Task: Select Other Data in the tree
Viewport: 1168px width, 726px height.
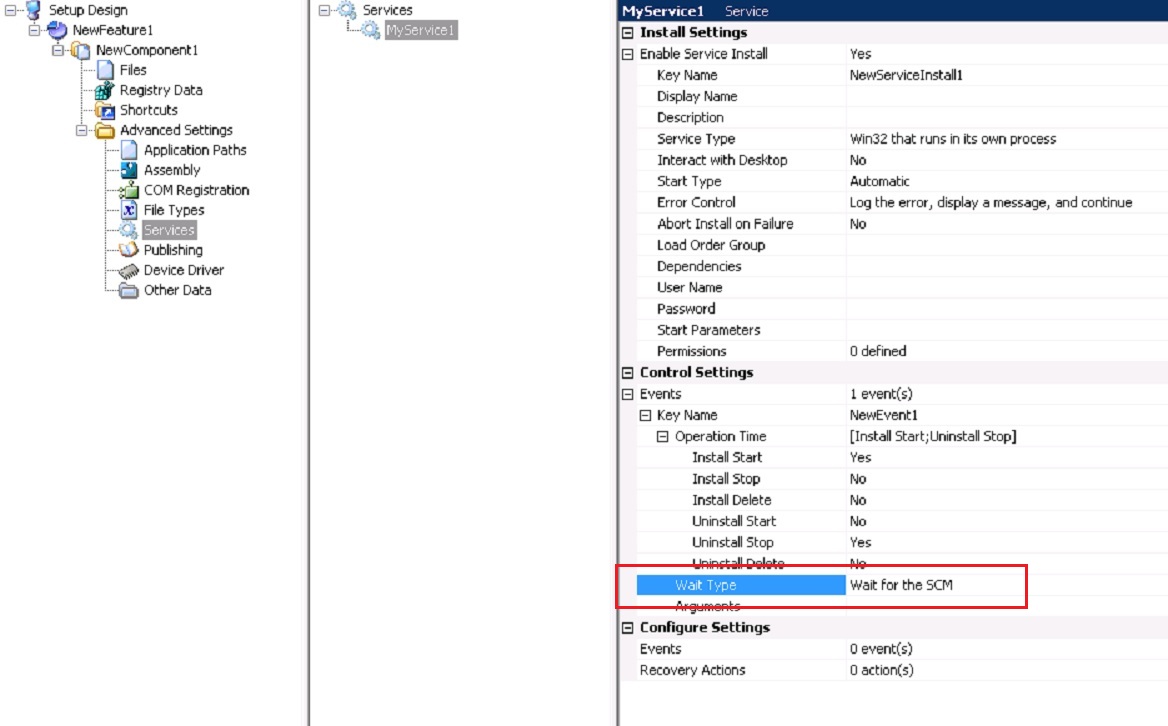Action: (177, 290)
